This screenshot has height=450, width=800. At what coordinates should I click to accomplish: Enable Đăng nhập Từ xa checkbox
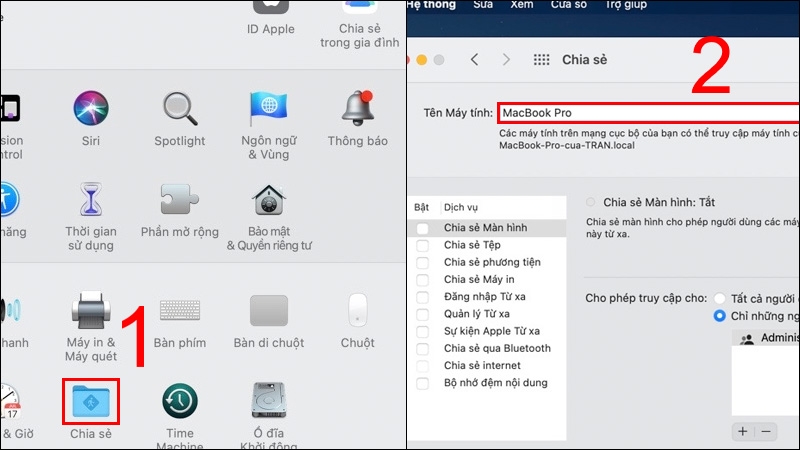[422, 297]
